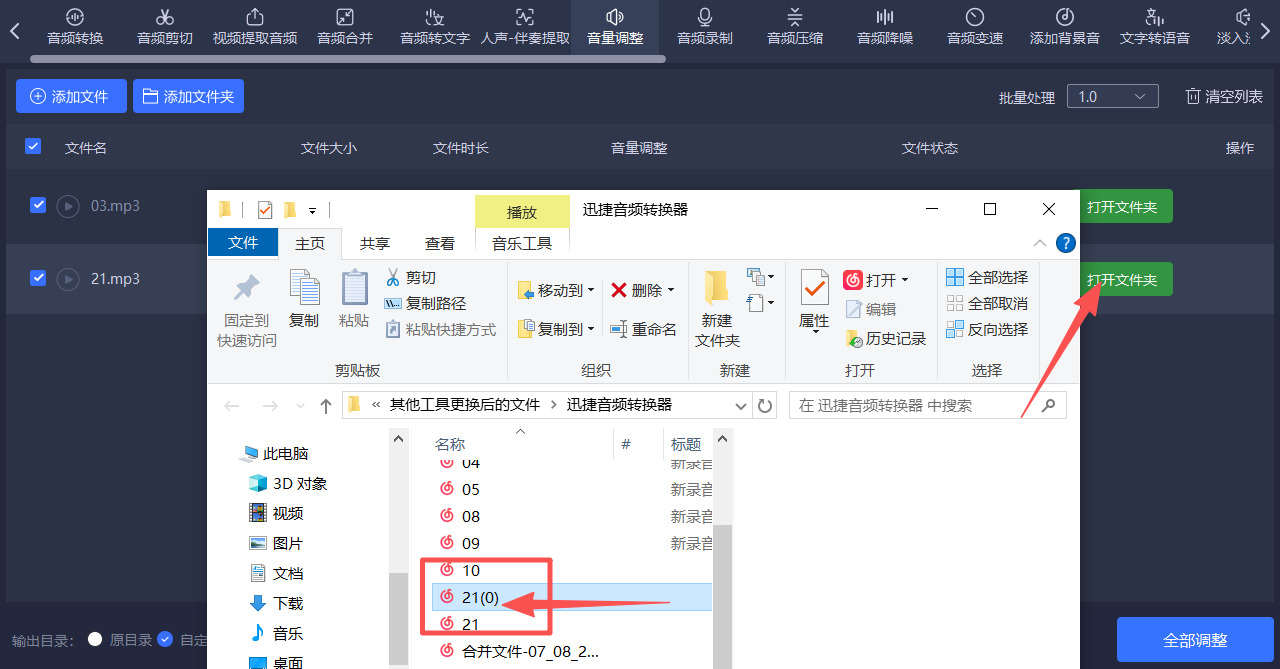Open the 视频提取音频 tool
The height and width of the screenshot is (669, 1280).
[x=255, y=27]
